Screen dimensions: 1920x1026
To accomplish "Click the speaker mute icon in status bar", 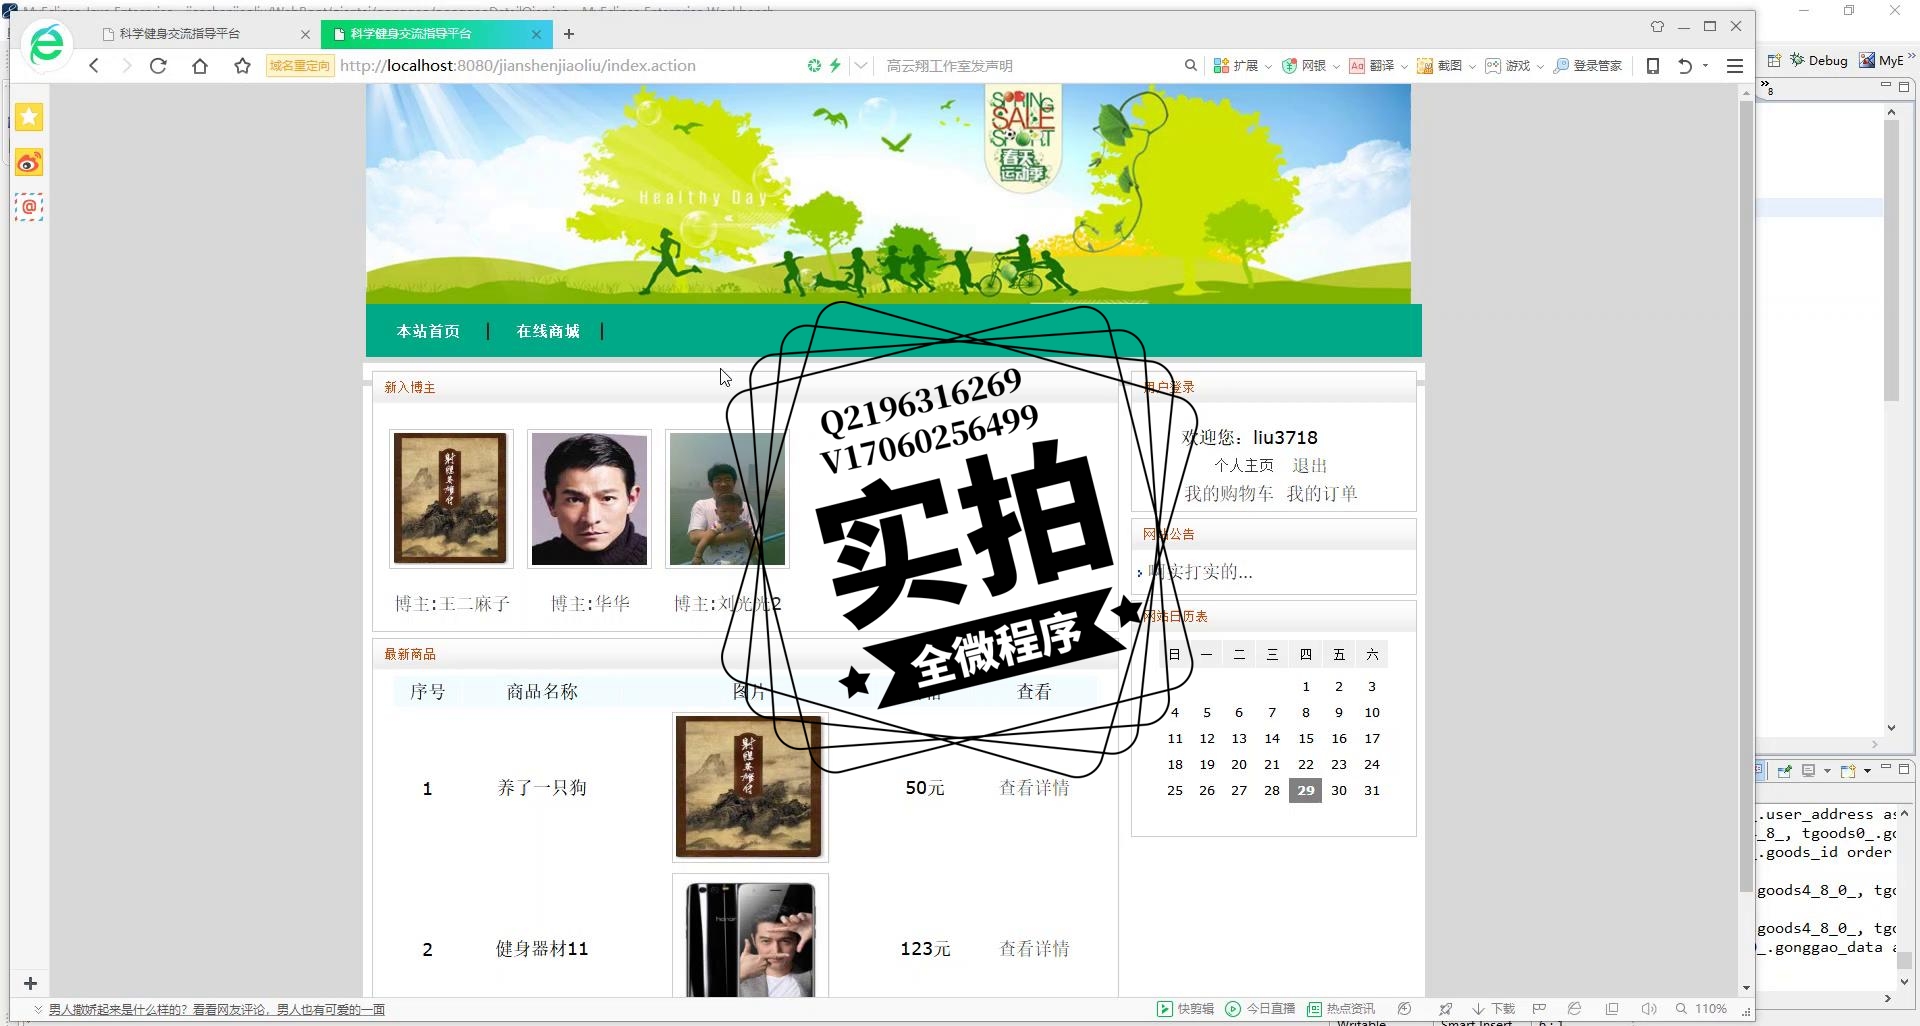I will [x=1648, y=1009].
